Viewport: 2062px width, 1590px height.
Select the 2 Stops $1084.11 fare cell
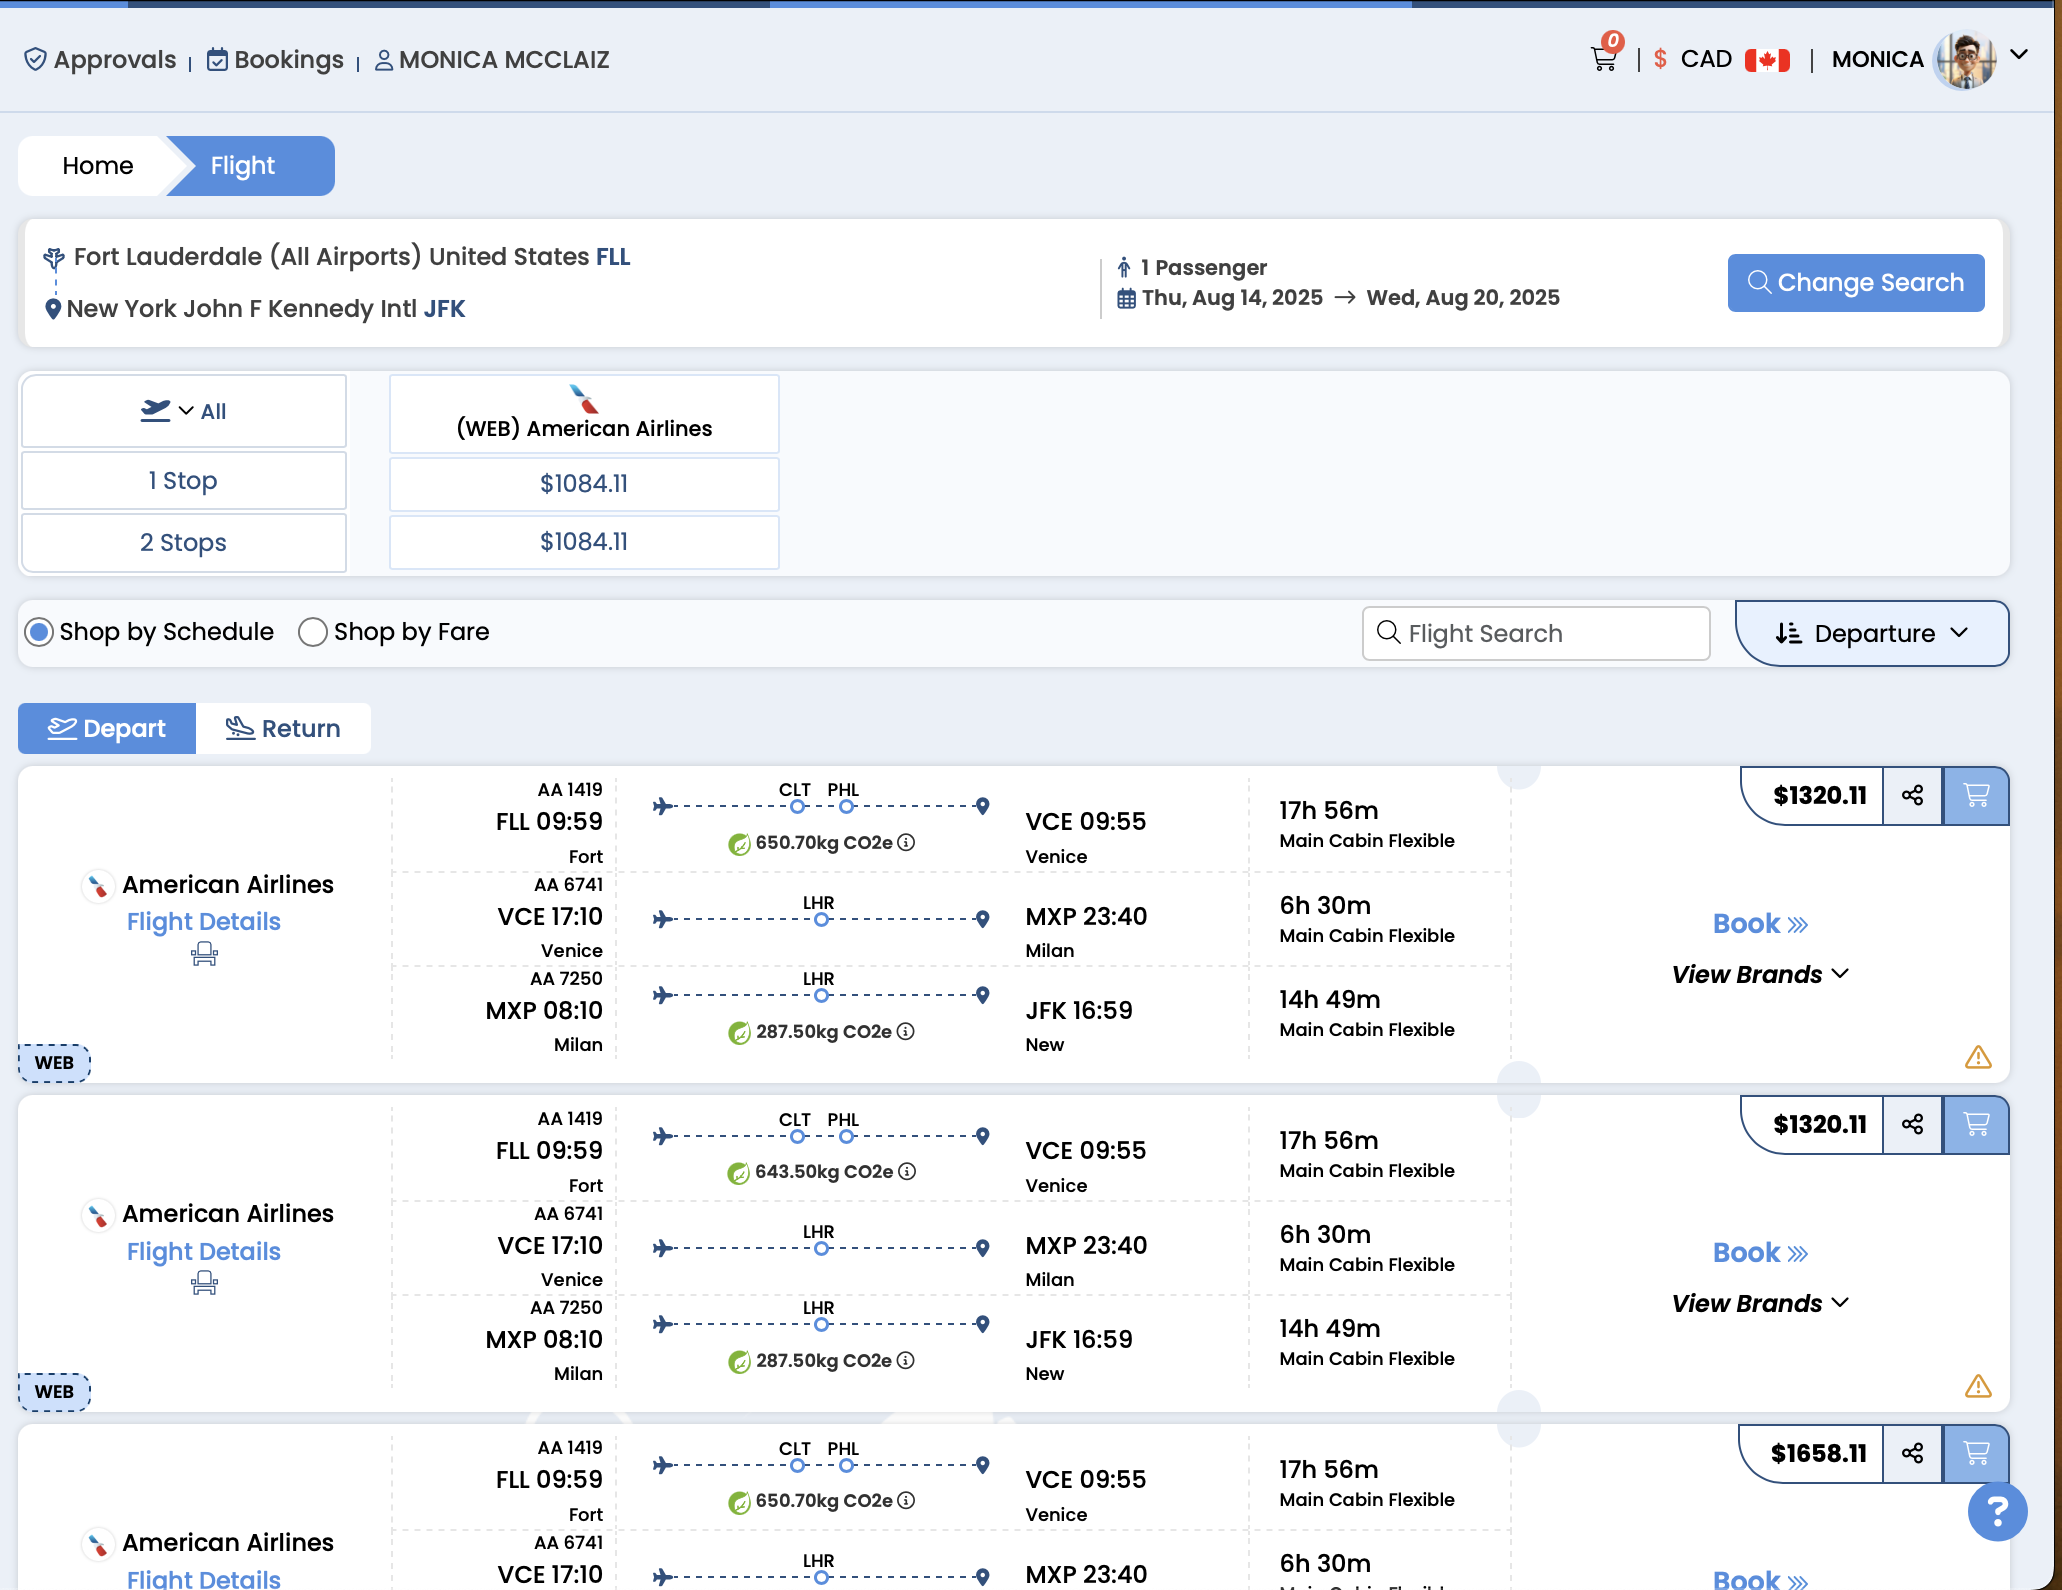584,542
